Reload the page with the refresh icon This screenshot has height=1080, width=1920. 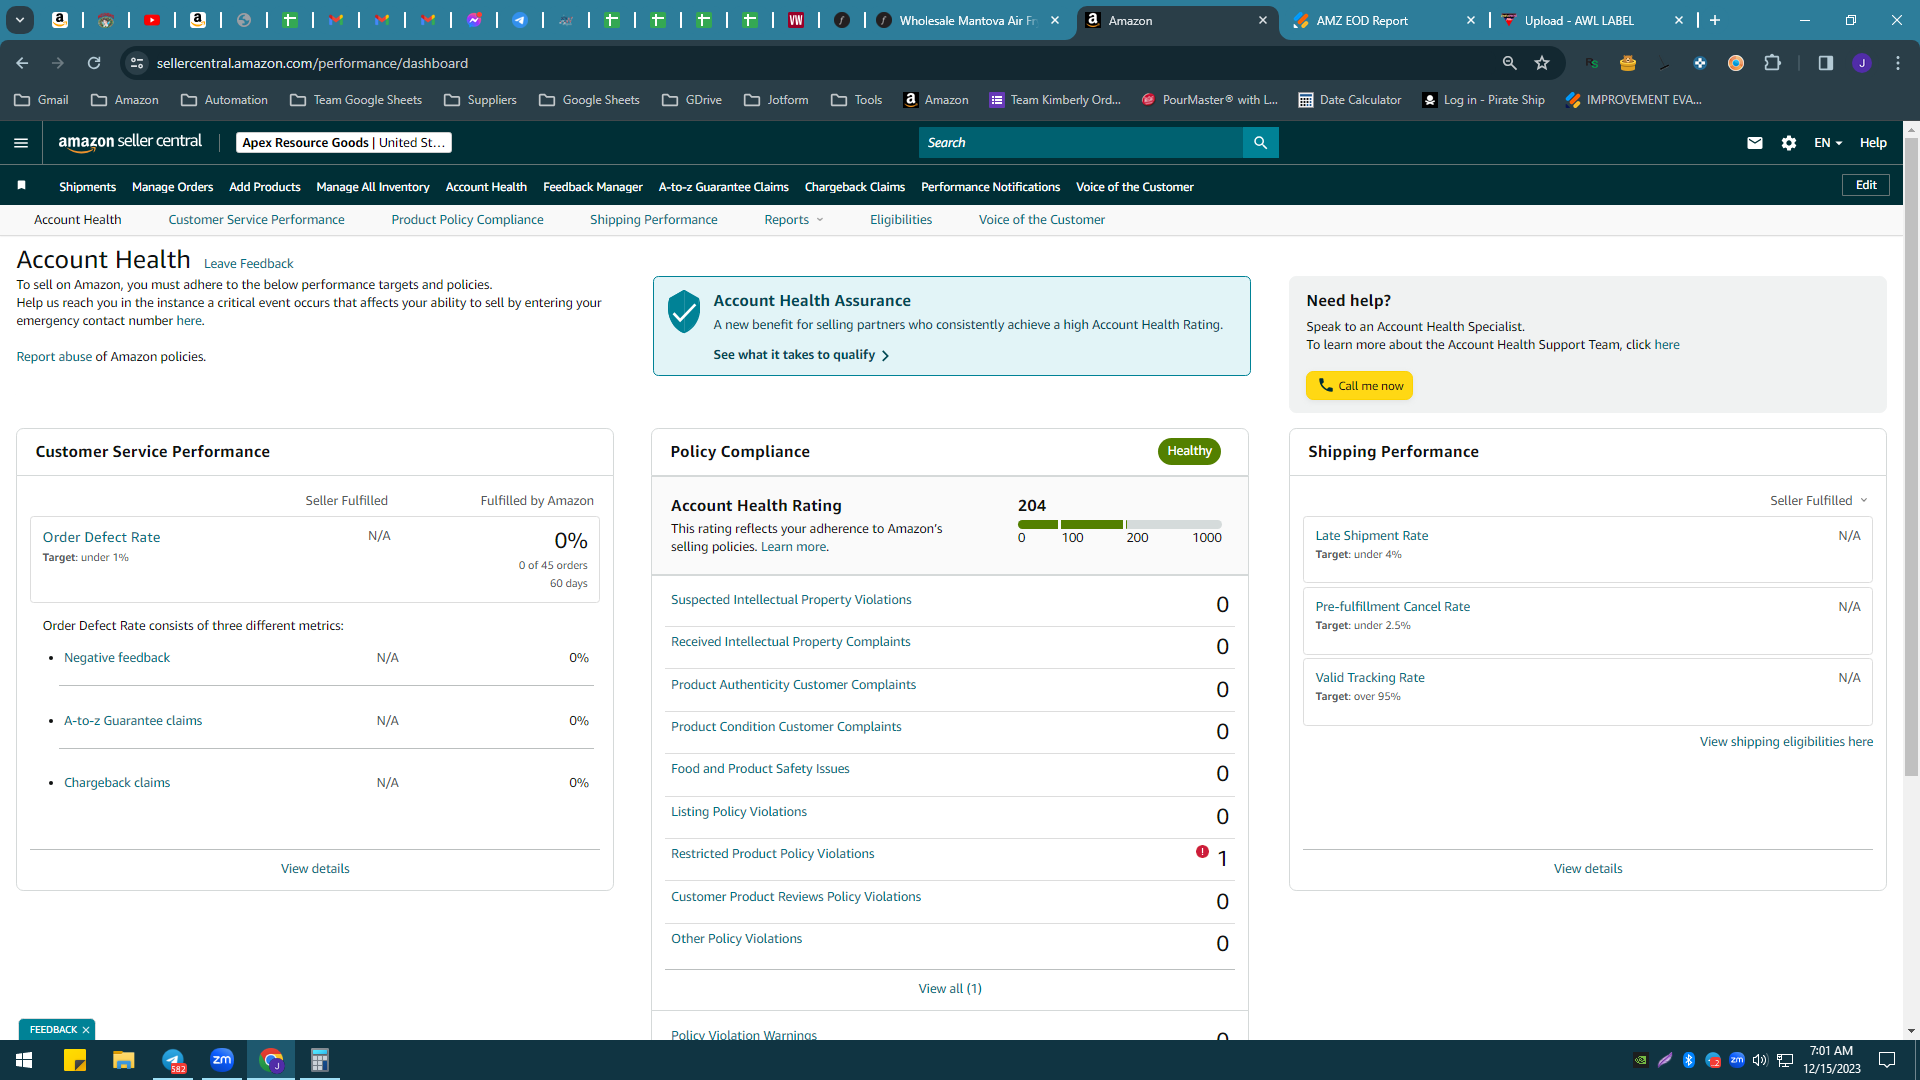94,63
